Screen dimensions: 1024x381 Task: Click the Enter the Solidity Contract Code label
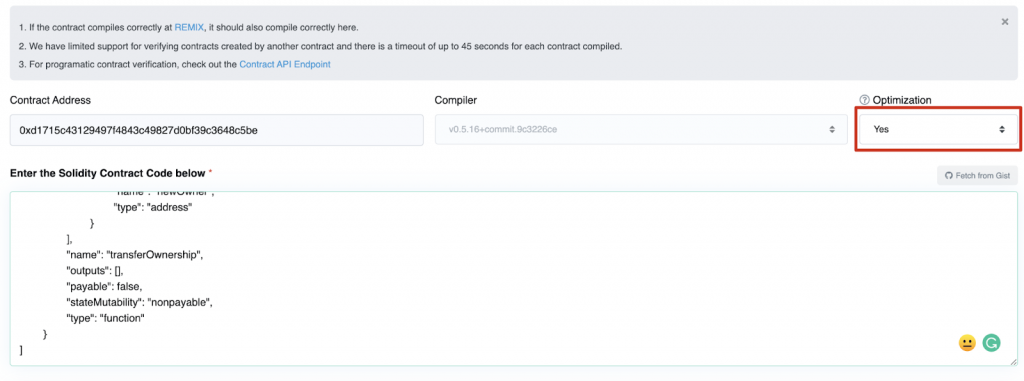coord(108,173)
